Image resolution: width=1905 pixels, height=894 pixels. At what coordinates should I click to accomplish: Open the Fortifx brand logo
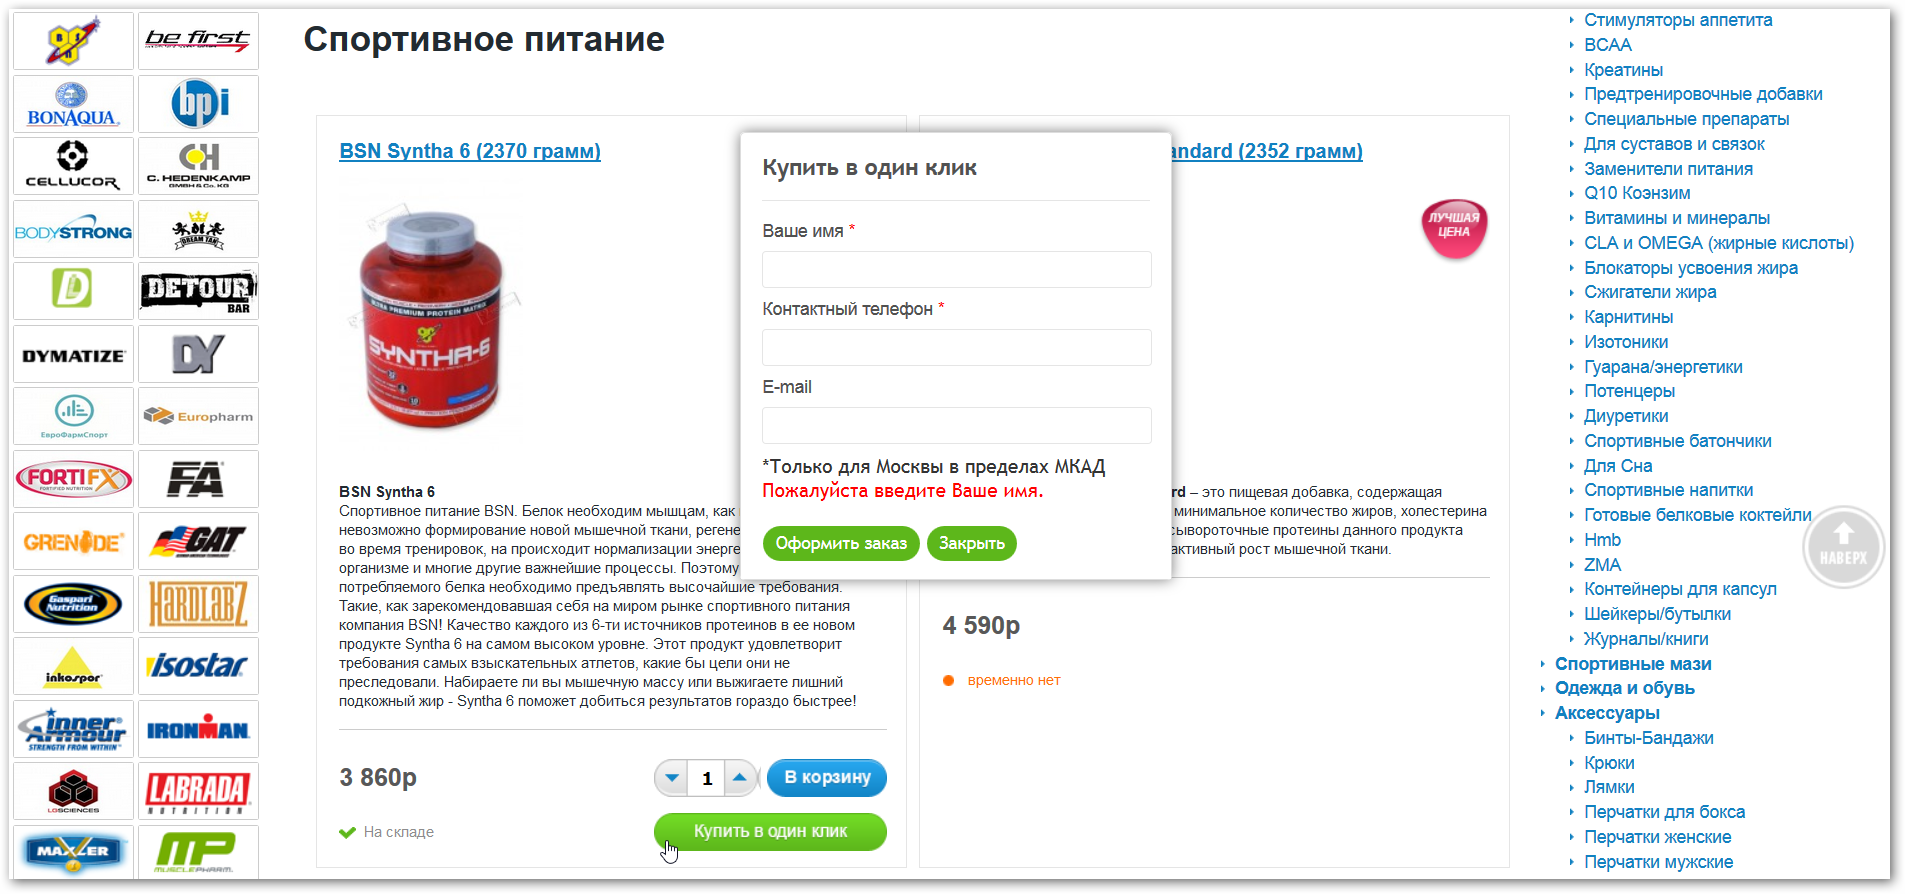73,479
